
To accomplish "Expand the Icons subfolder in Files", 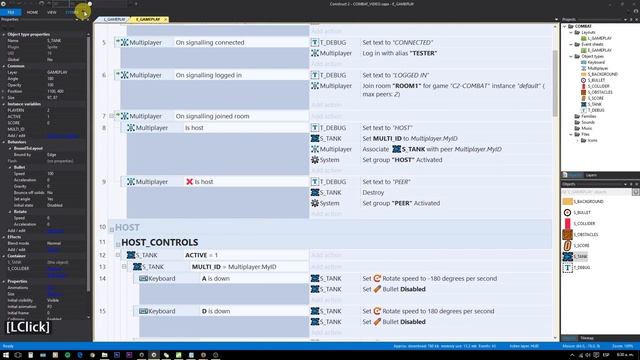I will 577,140.
